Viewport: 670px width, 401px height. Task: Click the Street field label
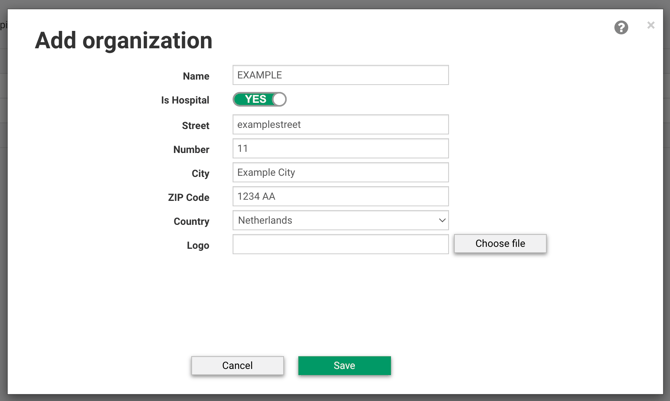click(x=195, y=126)
